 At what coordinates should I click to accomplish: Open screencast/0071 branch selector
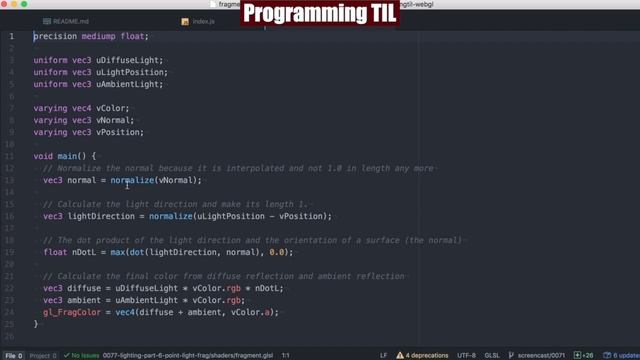coord(541,356)
